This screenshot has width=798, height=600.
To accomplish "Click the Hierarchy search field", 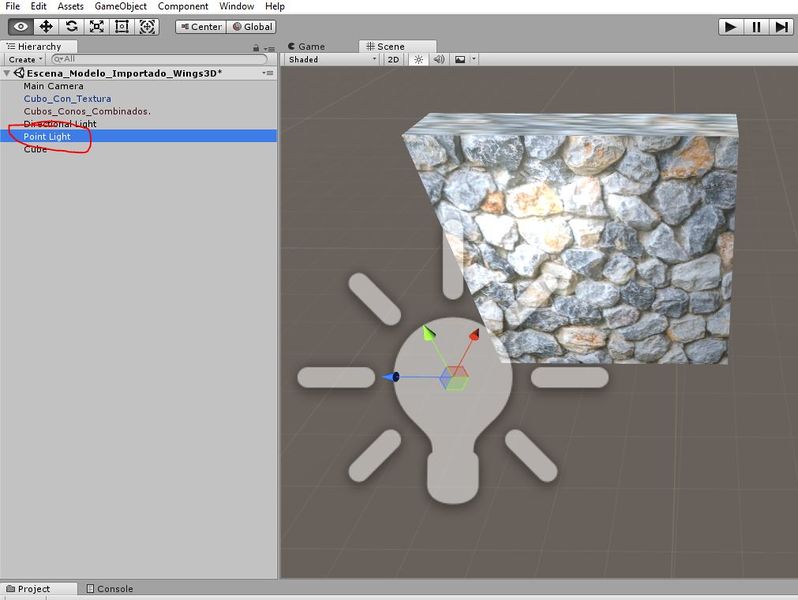I will click(x=159, y=59).
